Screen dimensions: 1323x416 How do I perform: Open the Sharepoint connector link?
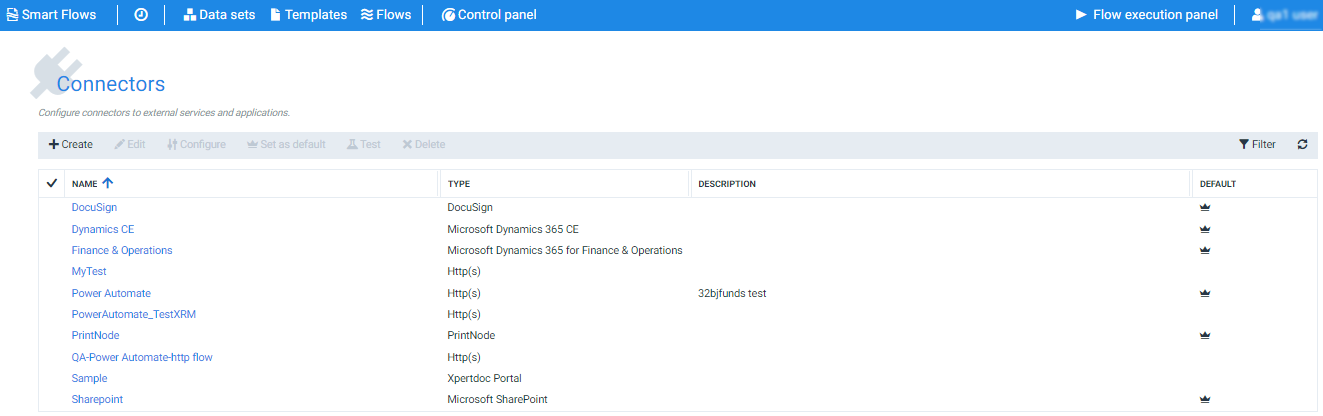(97, 399)
